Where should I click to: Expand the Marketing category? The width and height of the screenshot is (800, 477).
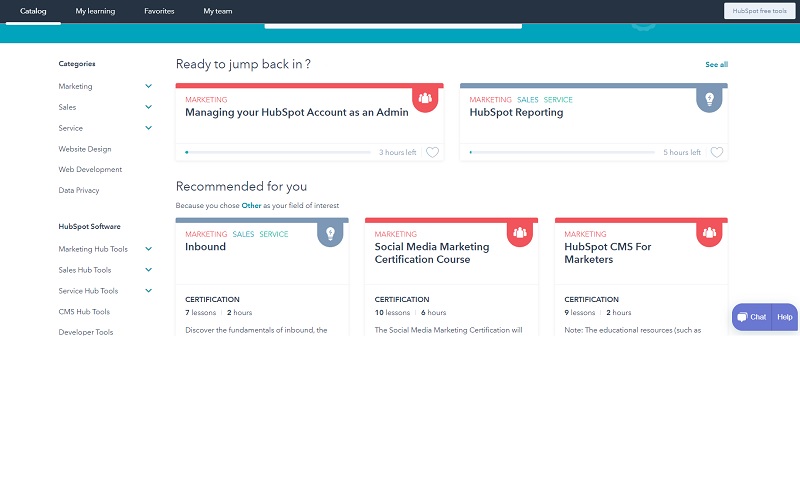coord(148,86)
